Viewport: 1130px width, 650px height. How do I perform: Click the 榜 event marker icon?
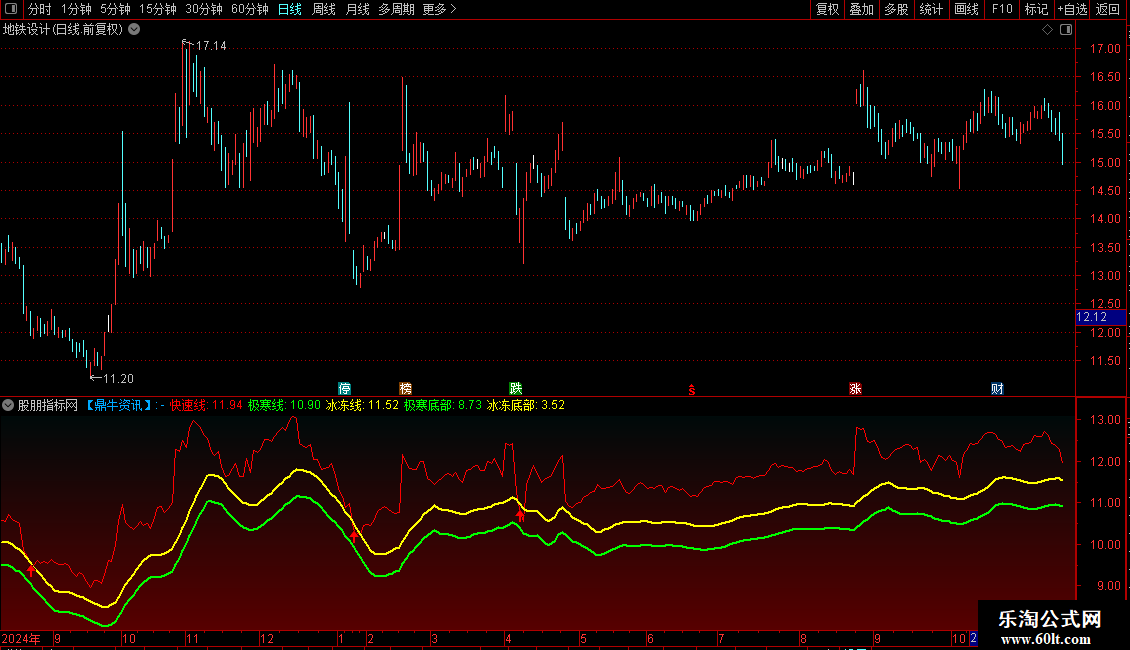[406, 388]
